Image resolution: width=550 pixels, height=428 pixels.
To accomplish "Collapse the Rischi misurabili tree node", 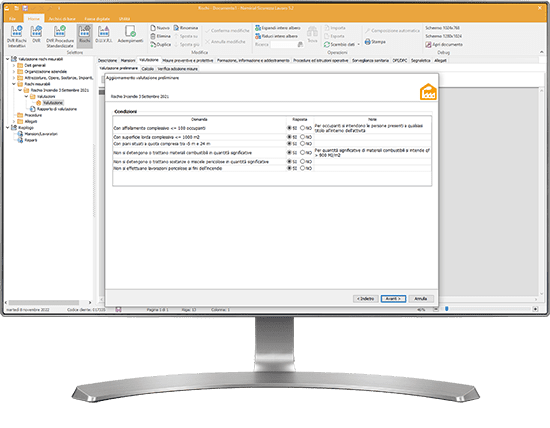I will point(14,84).
